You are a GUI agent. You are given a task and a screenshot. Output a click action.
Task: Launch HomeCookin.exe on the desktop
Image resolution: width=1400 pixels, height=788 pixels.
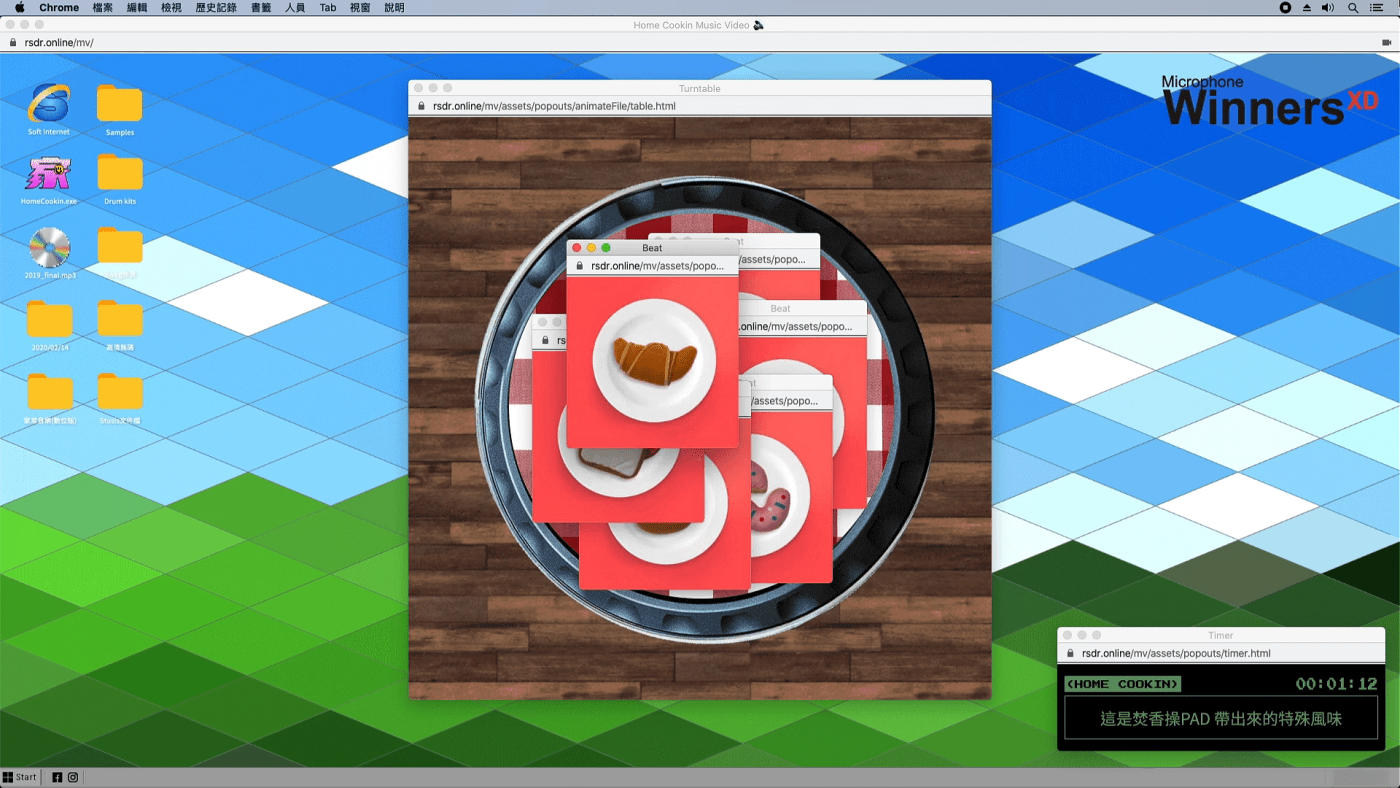(x=49, y=178)
